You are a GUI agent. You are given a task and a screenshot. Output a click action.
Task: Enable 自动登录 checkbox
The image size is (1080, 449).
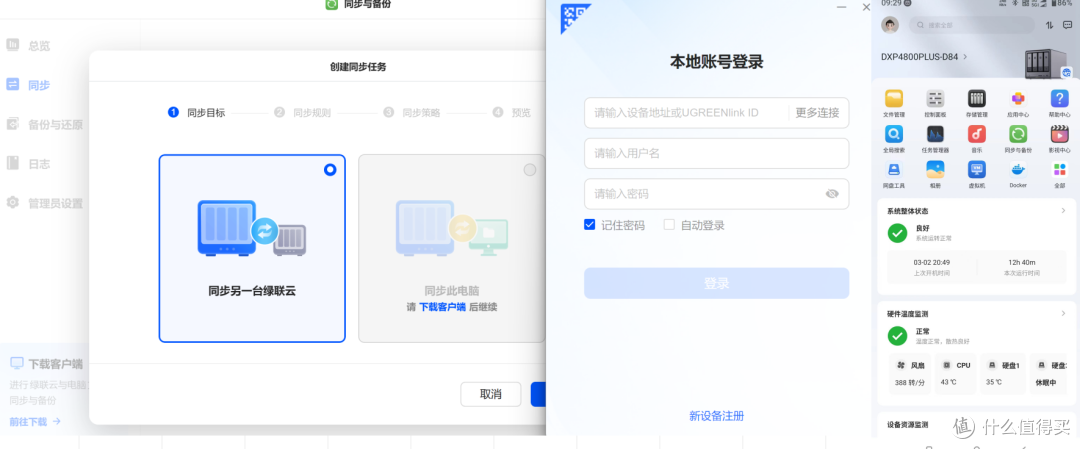coord(669,224)
